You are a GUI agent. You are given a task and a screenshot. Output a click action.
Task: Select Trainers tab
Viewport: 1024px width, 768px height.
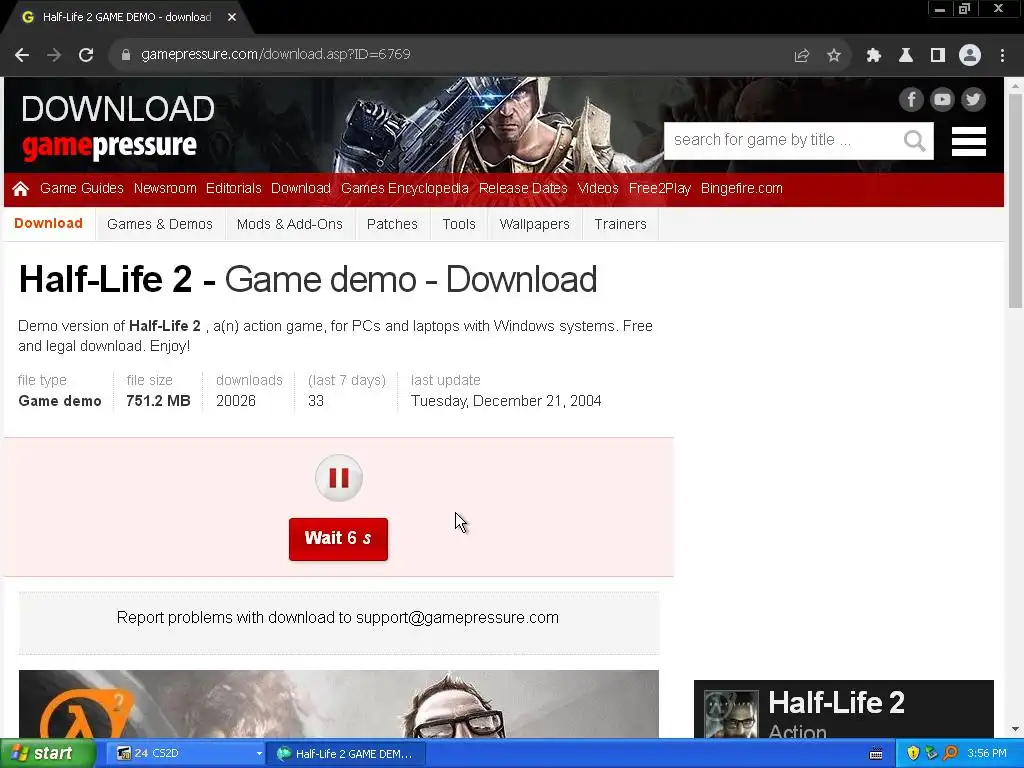pos(620,224)
